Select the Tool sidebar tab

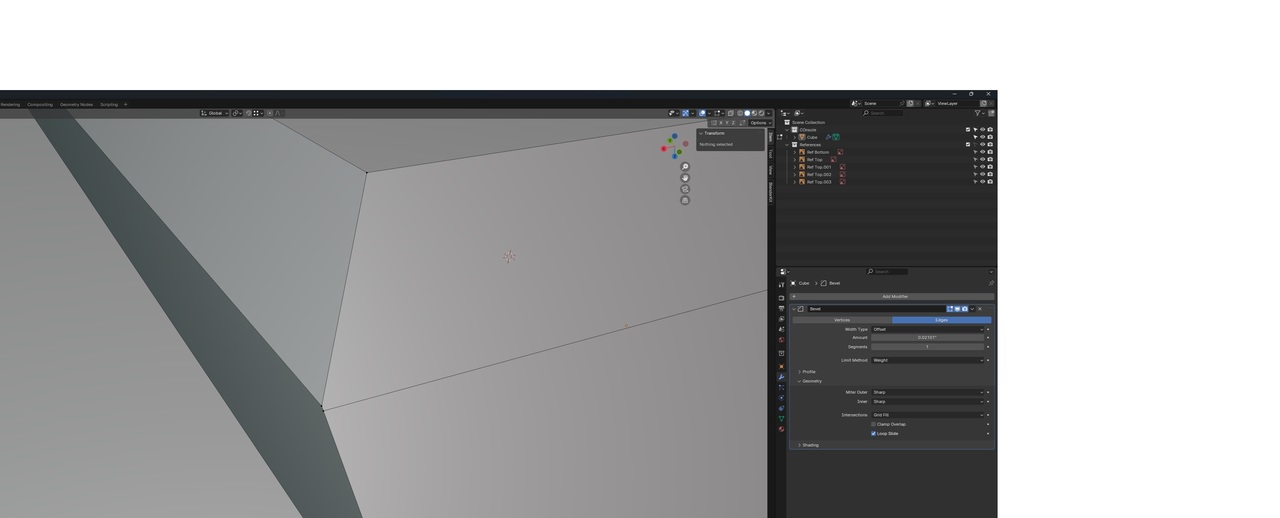pos(770,153)
